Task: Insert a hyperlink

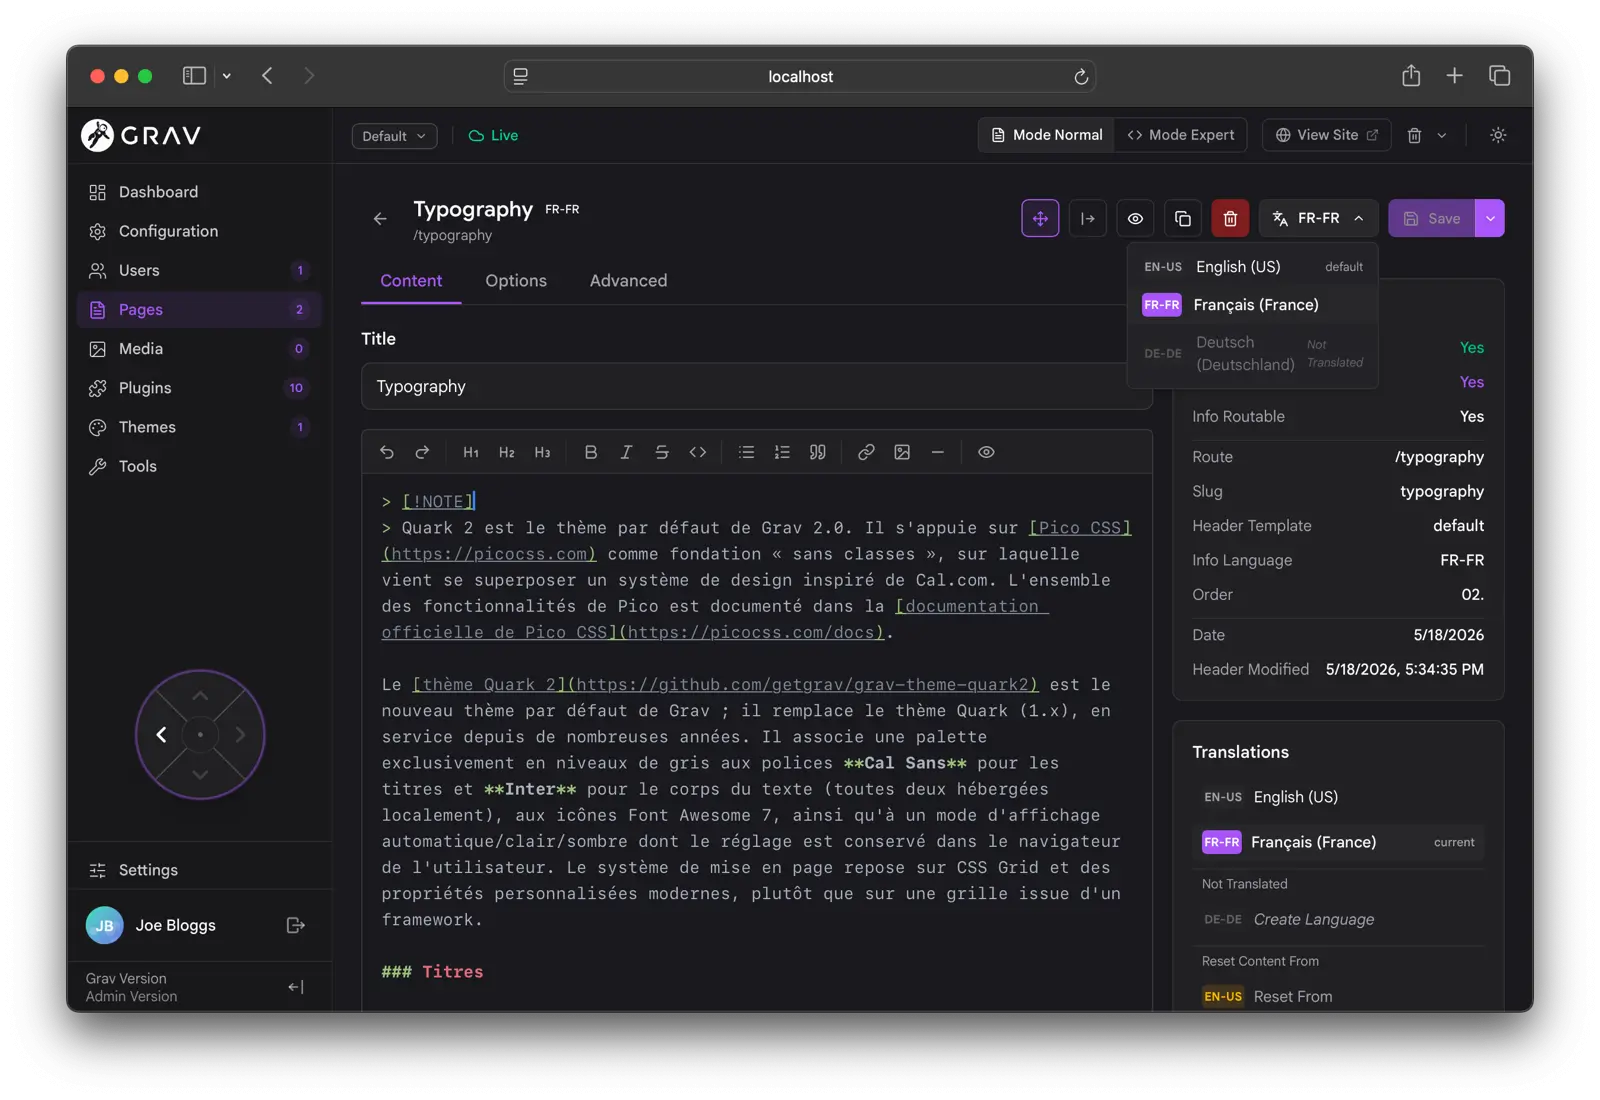Action: coord(866,452)
